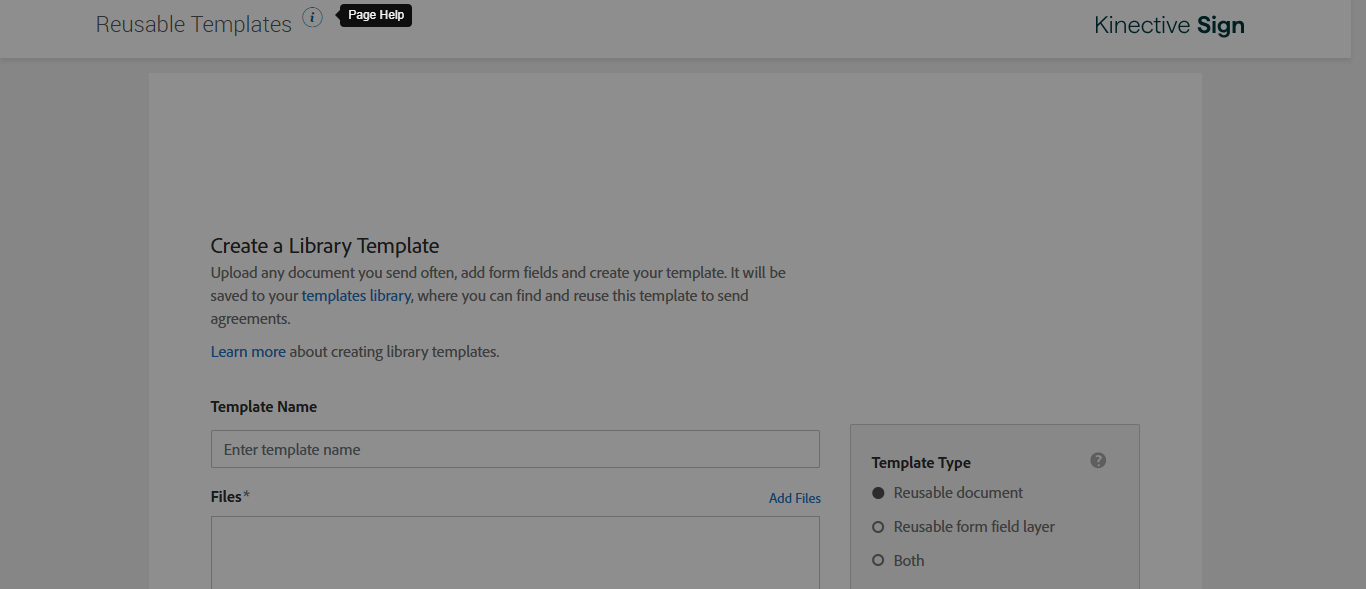The height and width of the screenshot is (589, 1366).
Task: Click the "about creating library templates" text
Action: pos(394,352)
